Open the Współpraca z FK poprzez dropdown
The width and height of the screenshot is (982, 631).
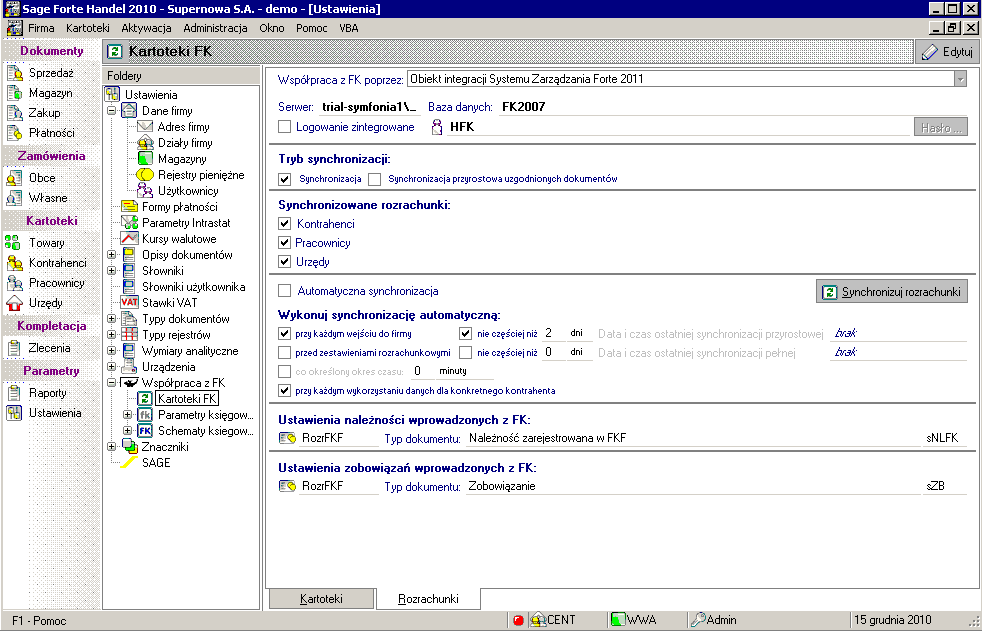[x=960, y=79]
